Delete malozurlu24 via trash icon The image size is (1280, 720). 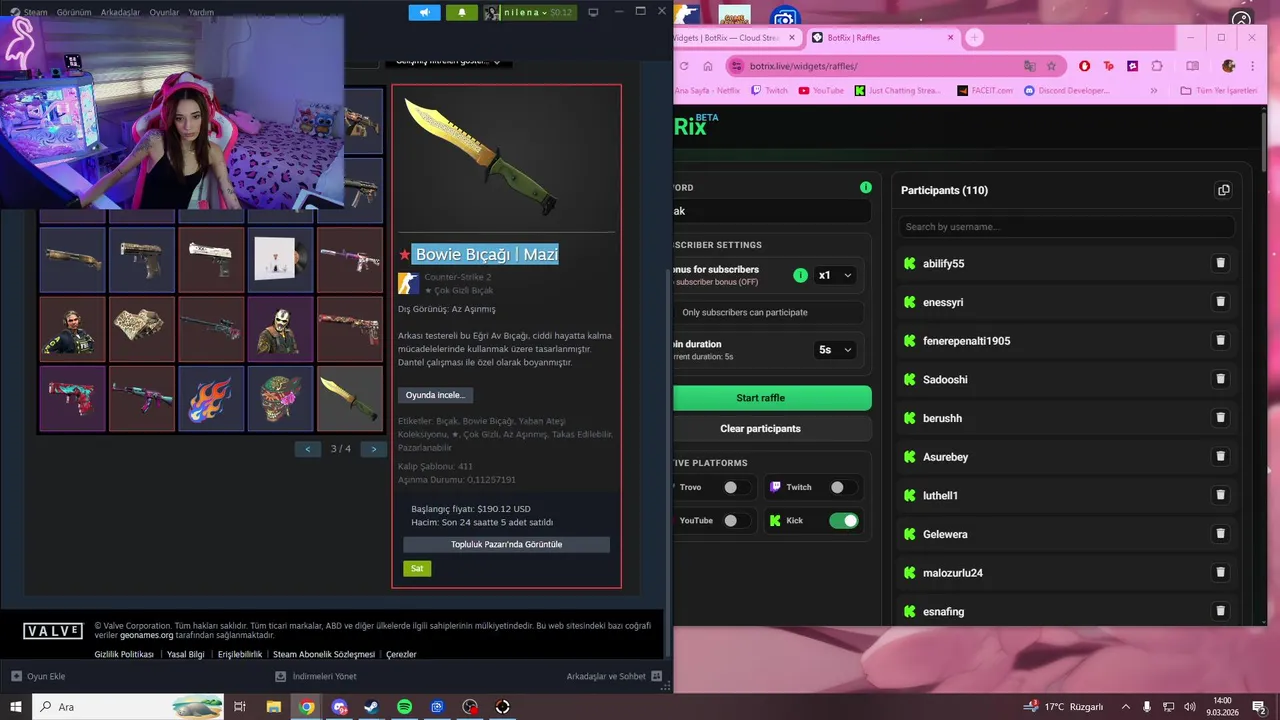[1220, 572]
